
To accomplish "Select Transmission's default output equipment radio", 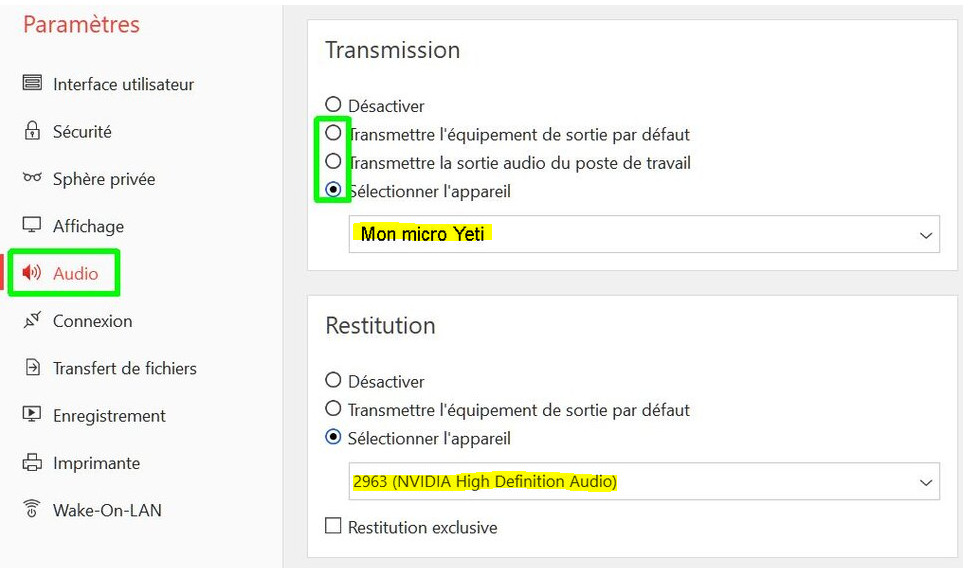I will click(334, 133).
